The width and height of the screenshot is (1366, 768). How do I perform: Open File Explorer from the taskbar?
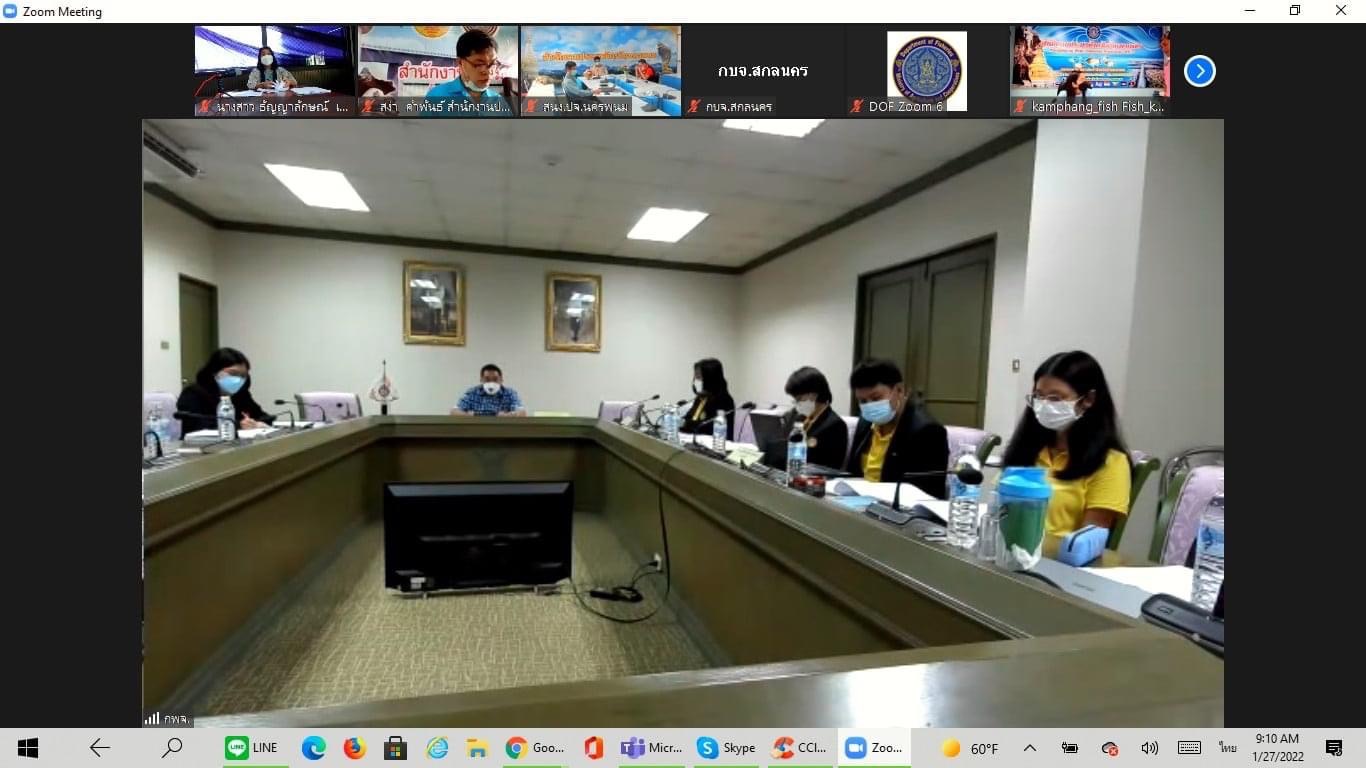pos(477,748)
